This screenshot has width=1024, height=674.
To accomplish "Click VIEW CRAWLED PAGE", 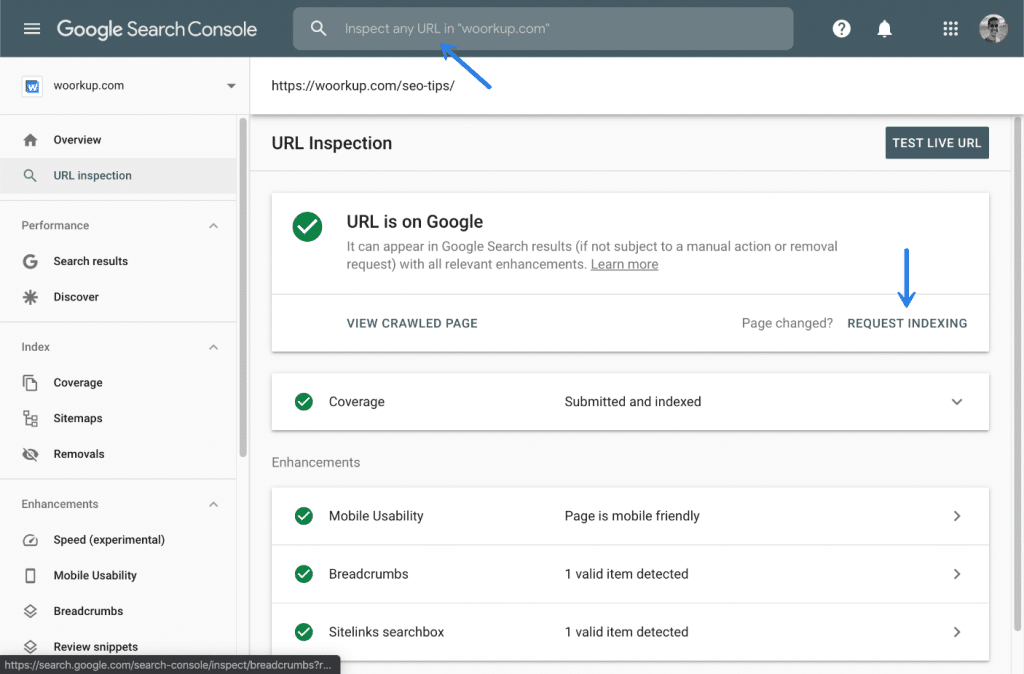I will click(x=412, y=323).
